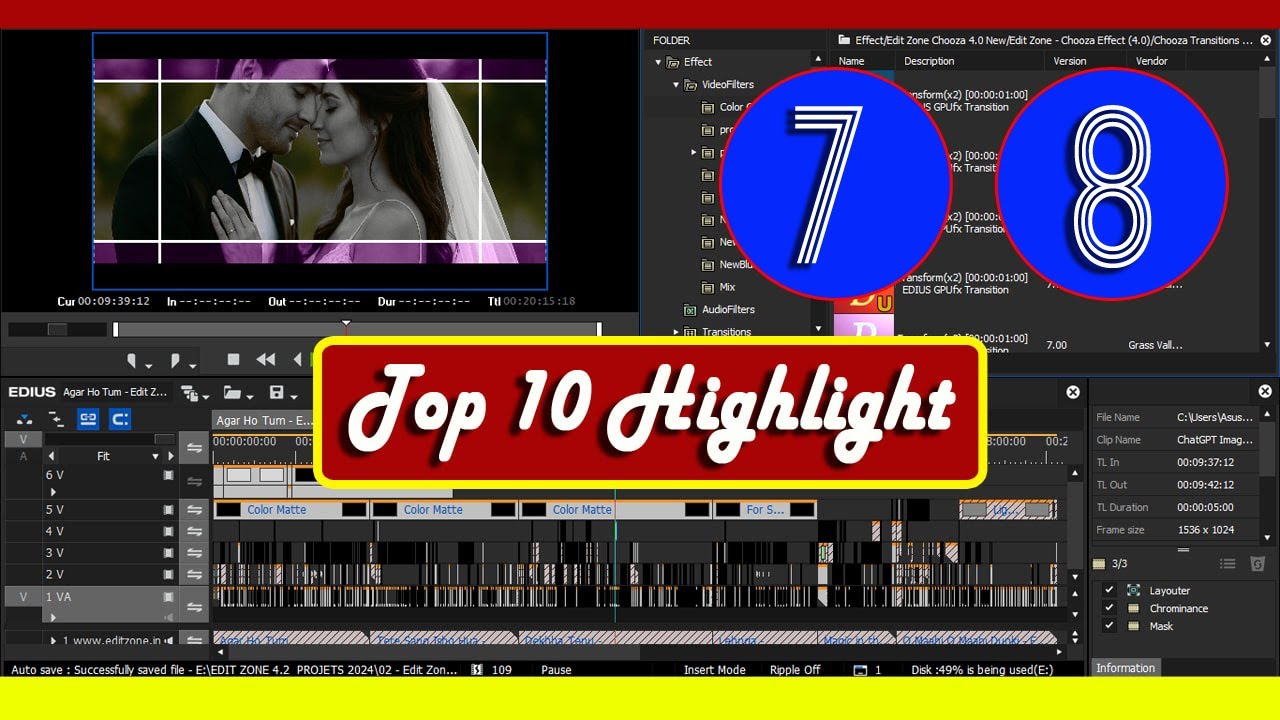The height and width of the screenshot is (720, 1280).
Task: Disable the Chrominance effect checkbox
Action: pos(1108,608)
